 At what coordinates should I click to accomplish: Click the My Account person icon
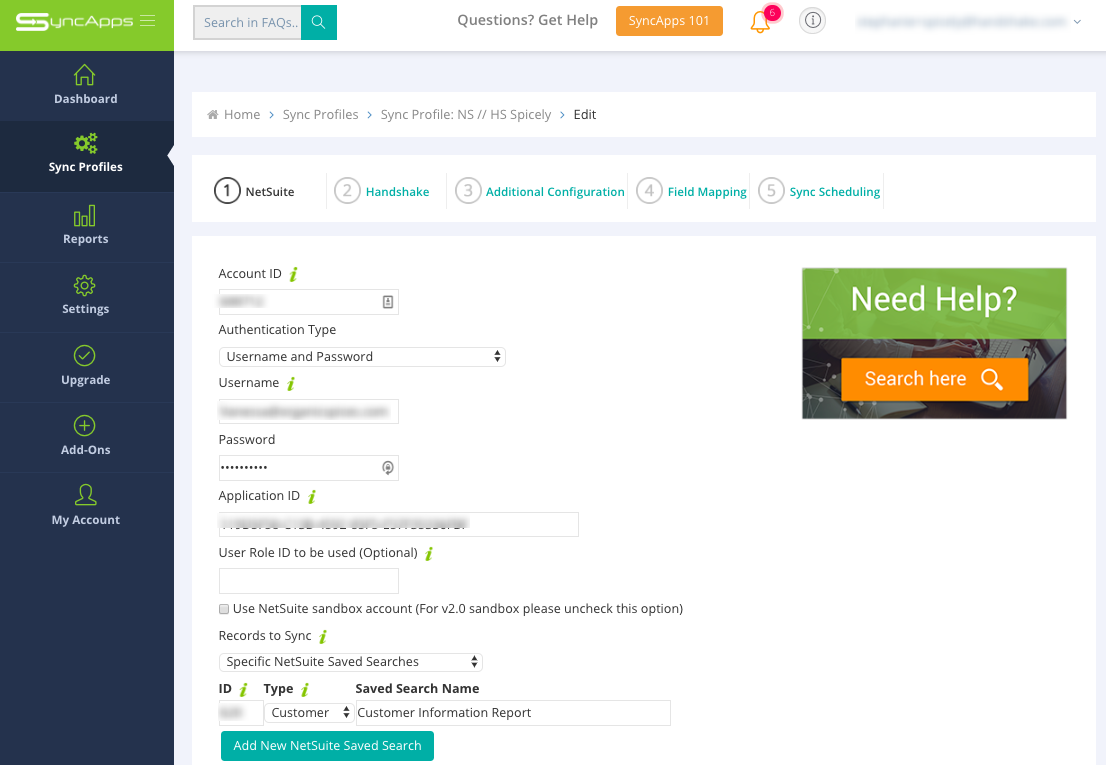point(85,495)
